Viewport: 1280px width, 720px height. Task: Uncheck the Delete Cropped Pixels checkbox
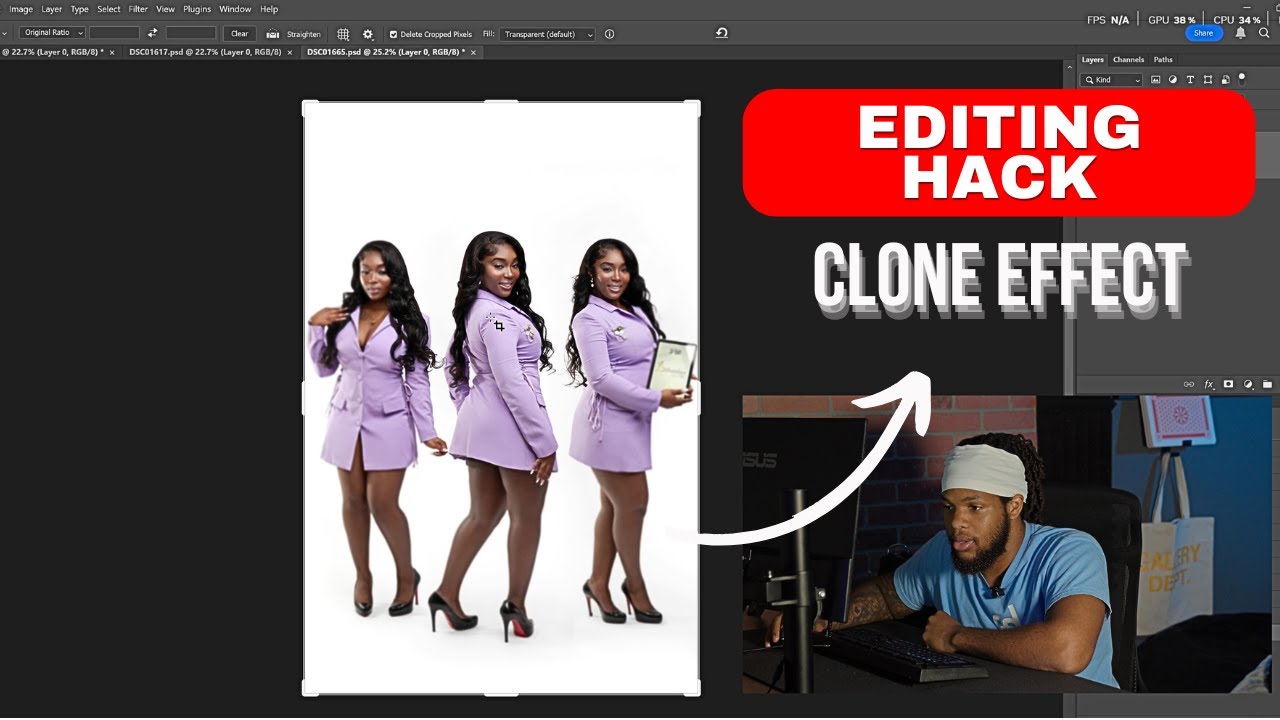(x=393, y=34)
